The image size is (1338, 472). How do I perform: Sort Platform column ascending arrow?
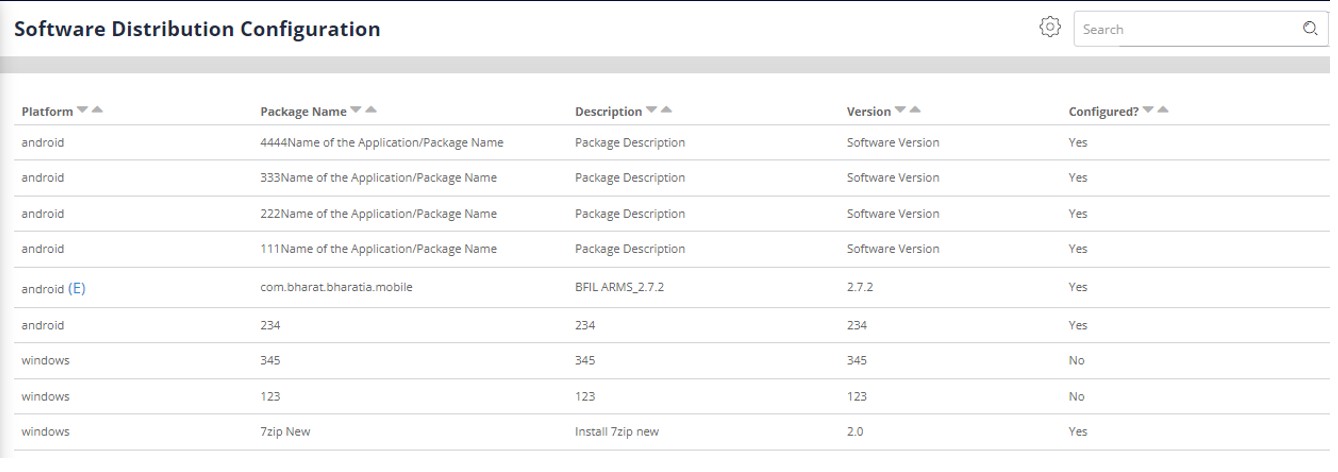(x=97, y=110)
